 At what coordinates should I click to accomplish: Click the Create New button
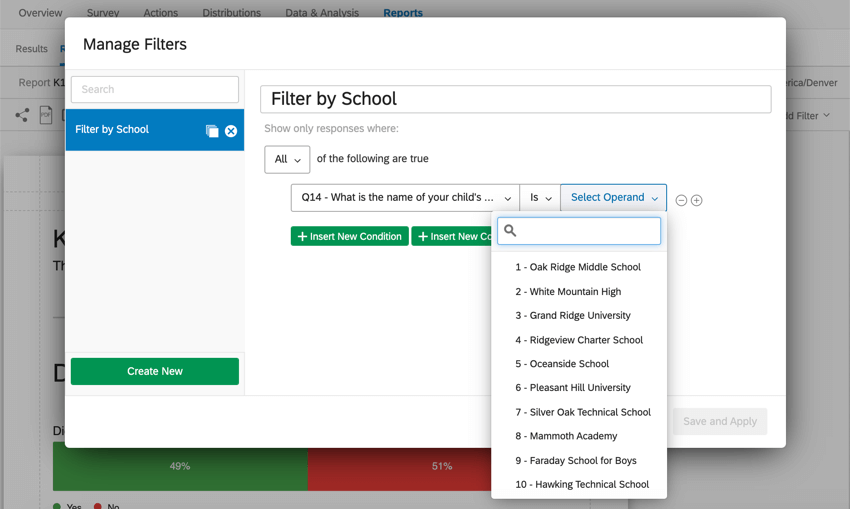155,371
